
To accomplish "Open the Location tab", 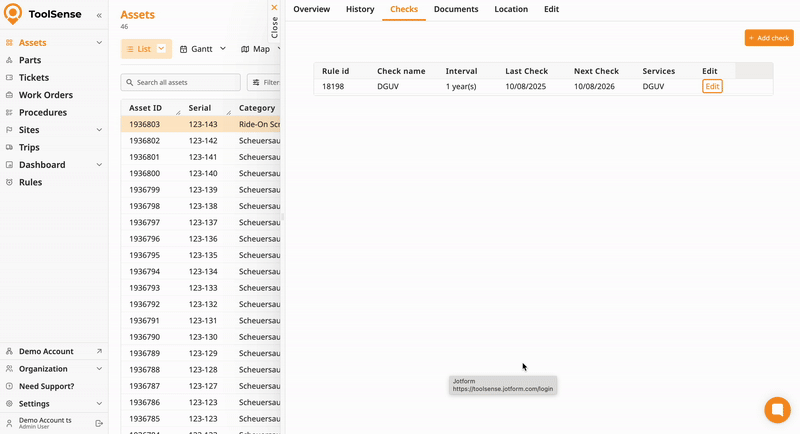I will point(511,9).
